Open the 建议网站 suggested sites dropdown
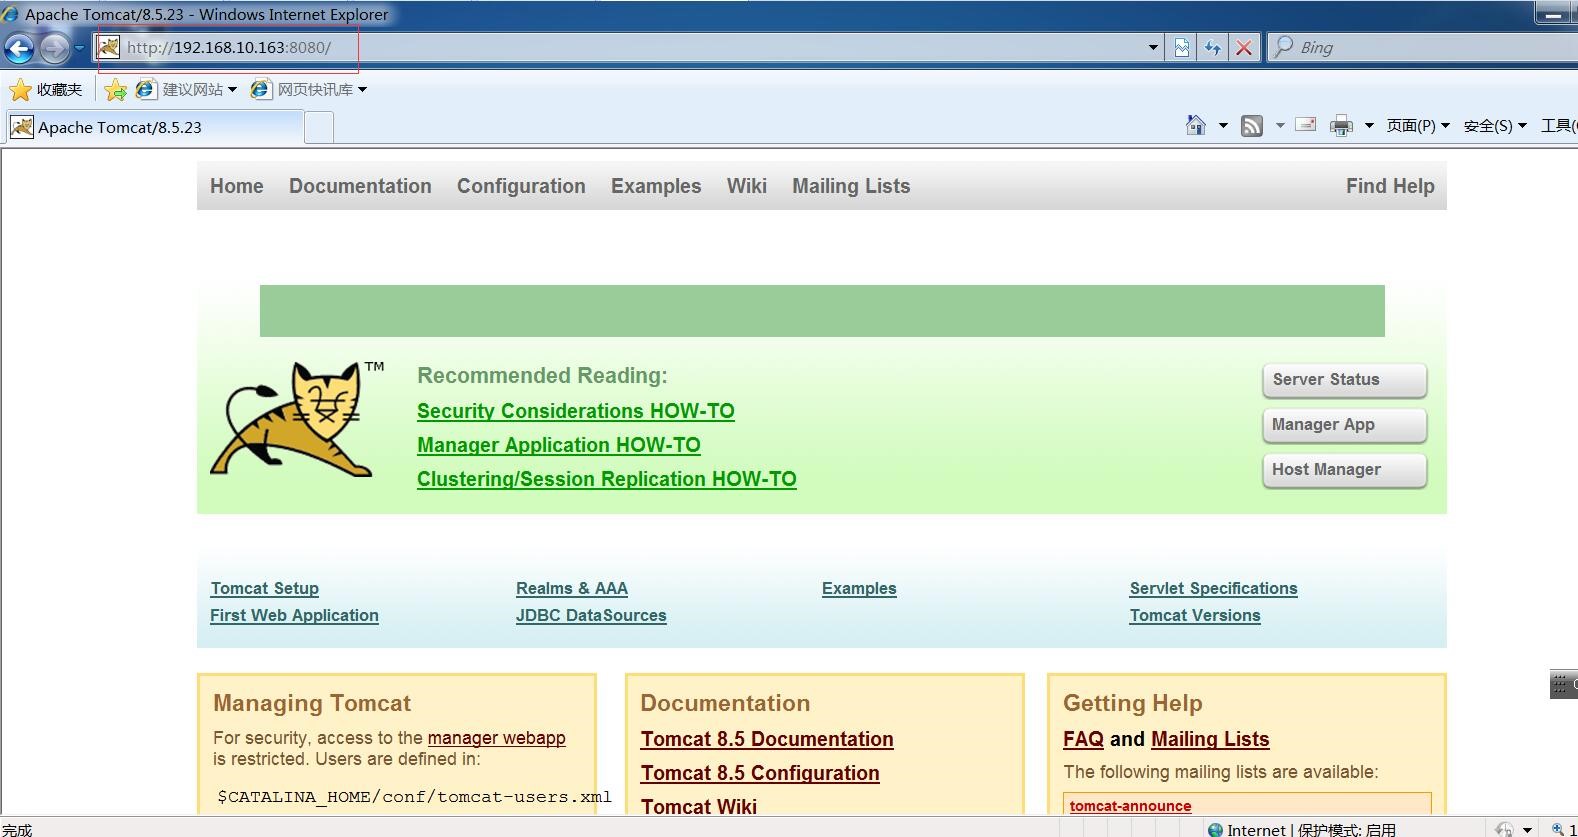1578x837 pixels. pyautogui.click(x=187, y=90)
